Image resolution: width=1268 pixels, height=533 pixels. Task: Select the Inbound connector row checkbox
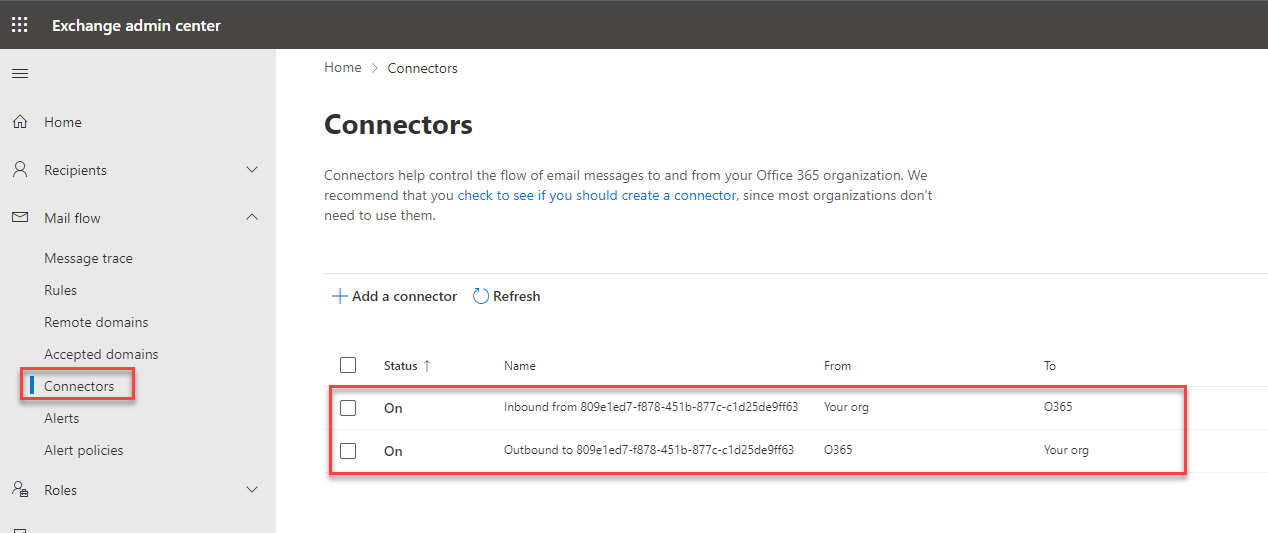(x=348, y=408)
